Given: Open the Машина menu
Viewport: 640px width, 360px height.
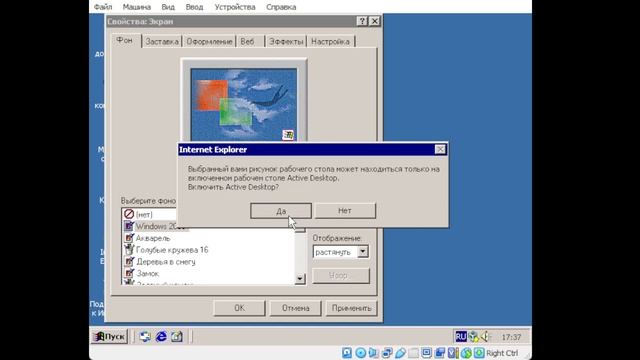Looking at the screenshot, I should (x=137, y=7).
